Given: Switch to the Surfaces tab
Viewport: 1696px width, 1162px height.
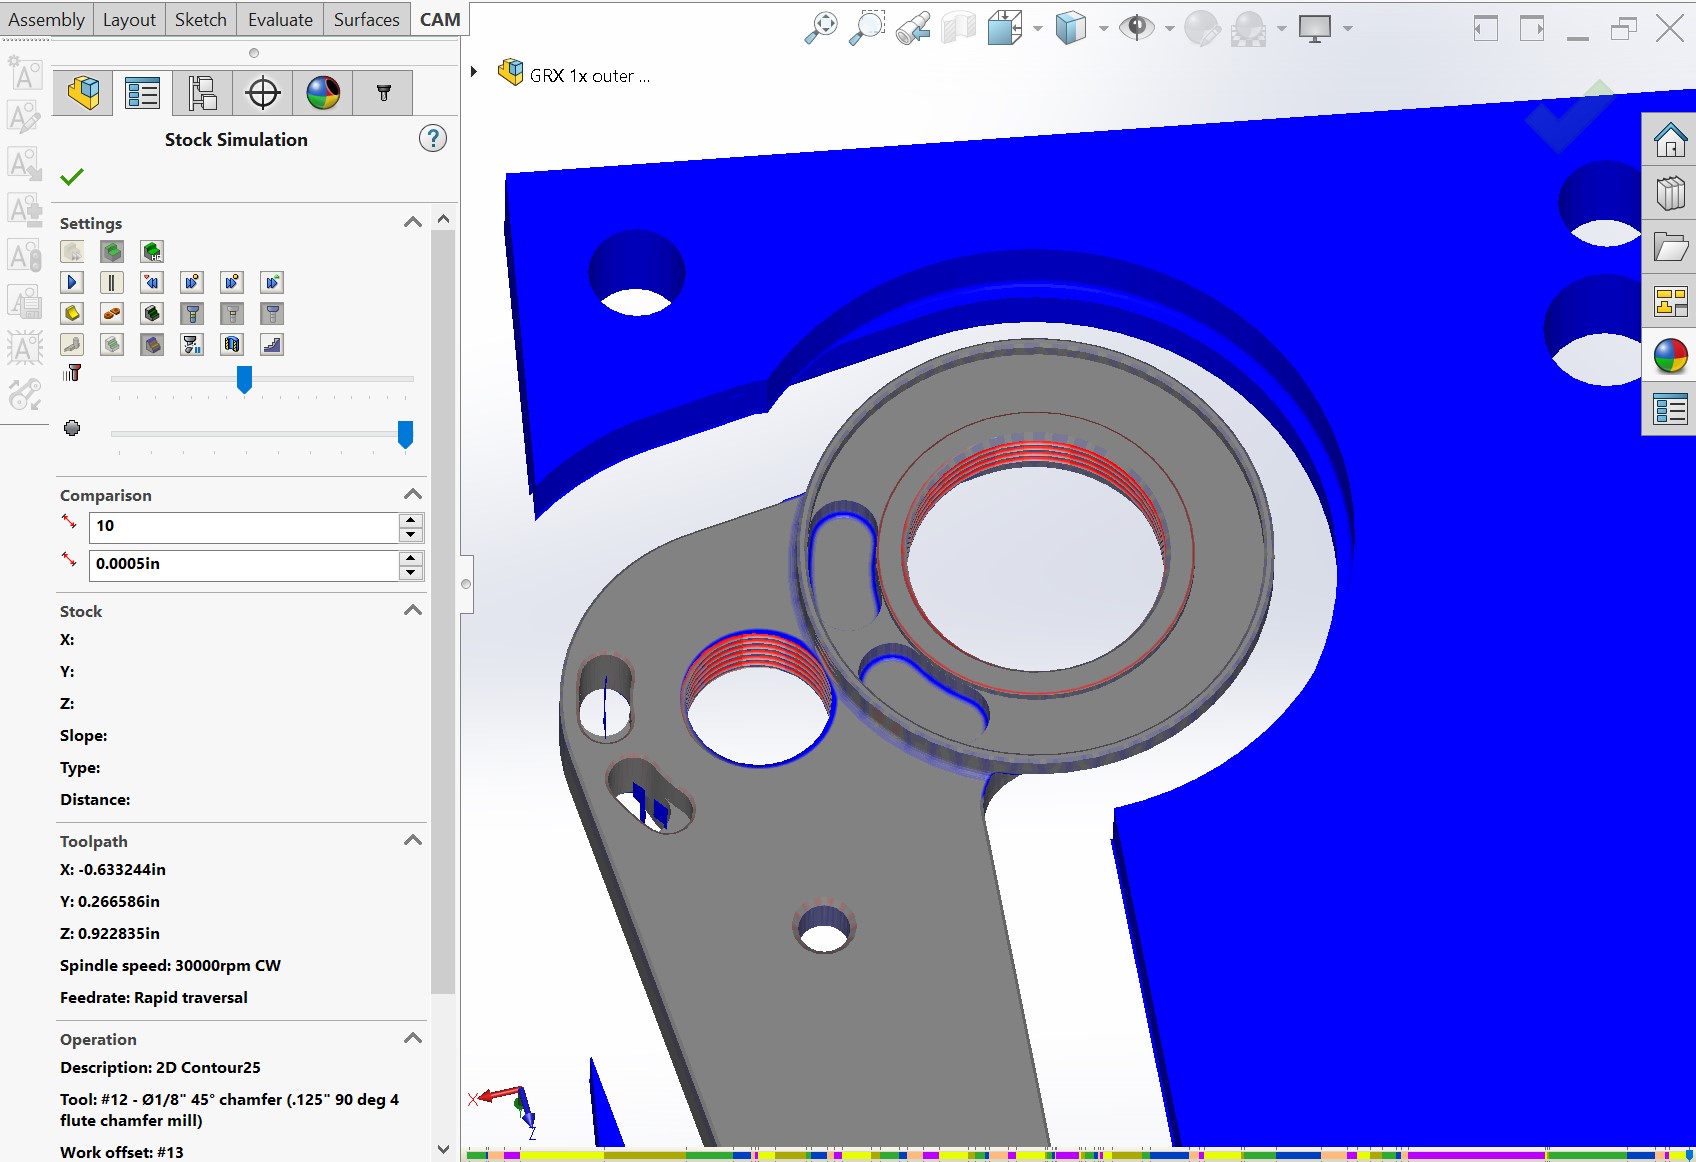Looking at the screenshot, I should [x=366, y=20].
